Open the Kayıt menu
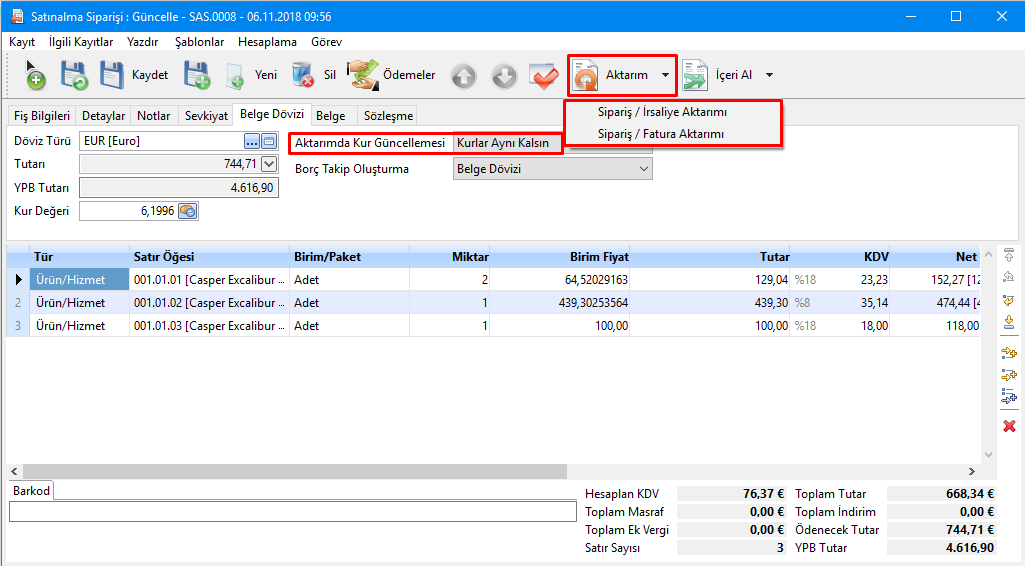The width and height of the screenshot is (1025, 566). coord(22,42)
